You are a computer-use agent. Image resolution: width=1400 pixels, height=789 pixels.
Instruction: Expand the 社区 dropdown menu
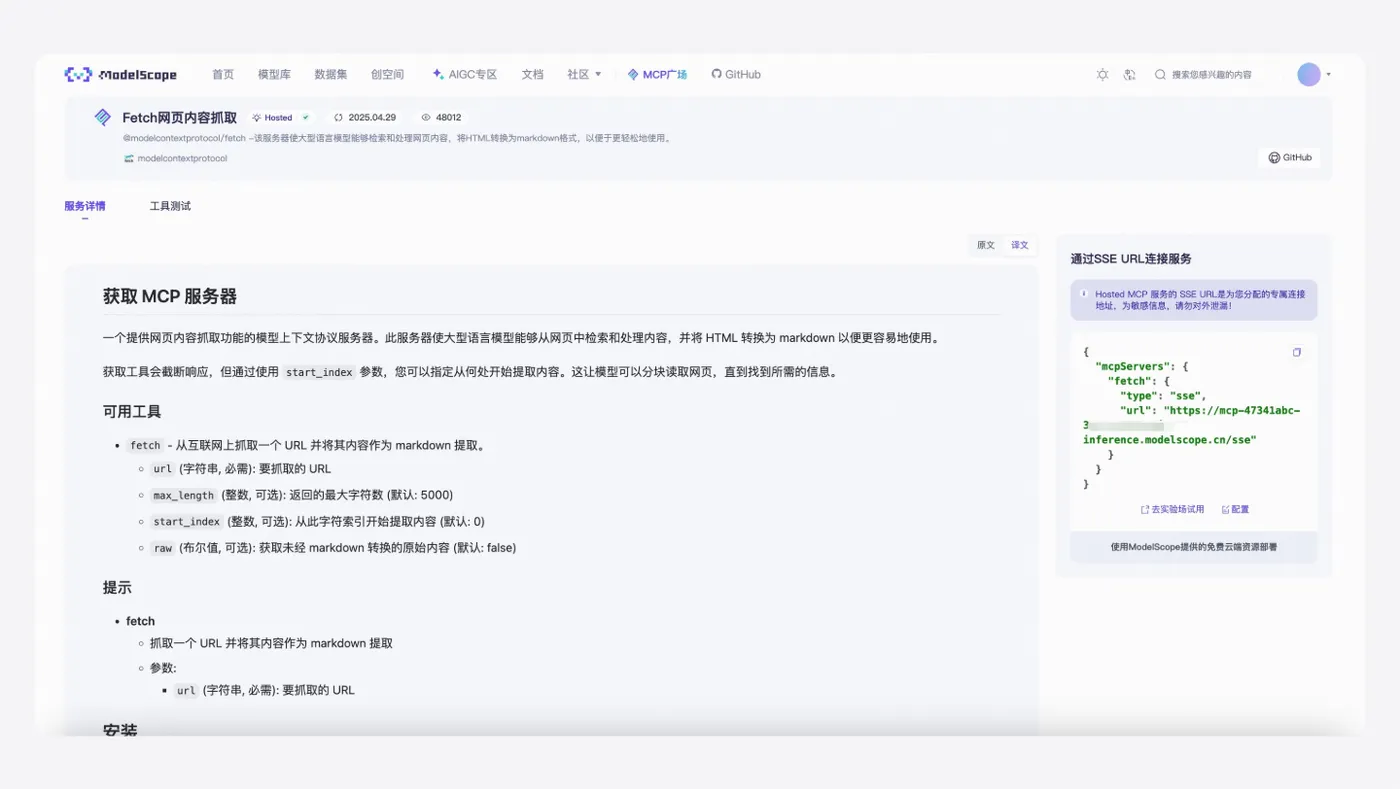pos(584,74)
